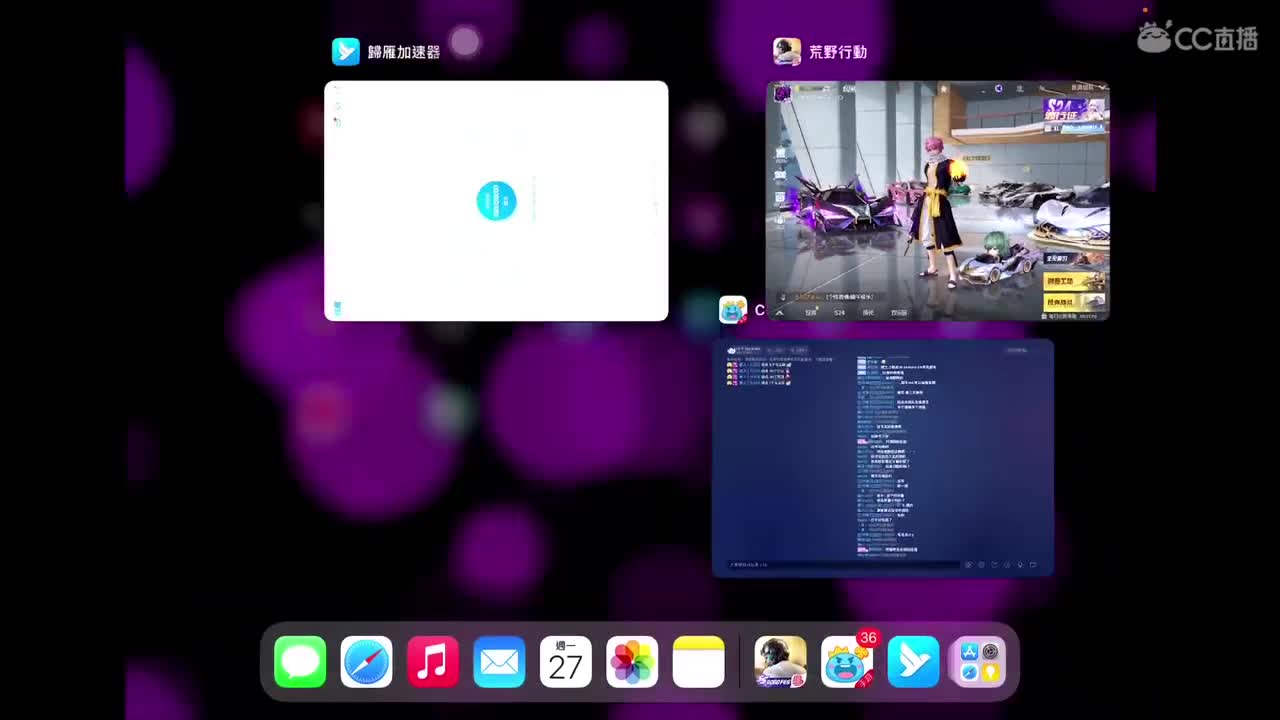Screen dimensions: 1280x720
Task: Open the Notes app in the dock
Action: [698, 662]
